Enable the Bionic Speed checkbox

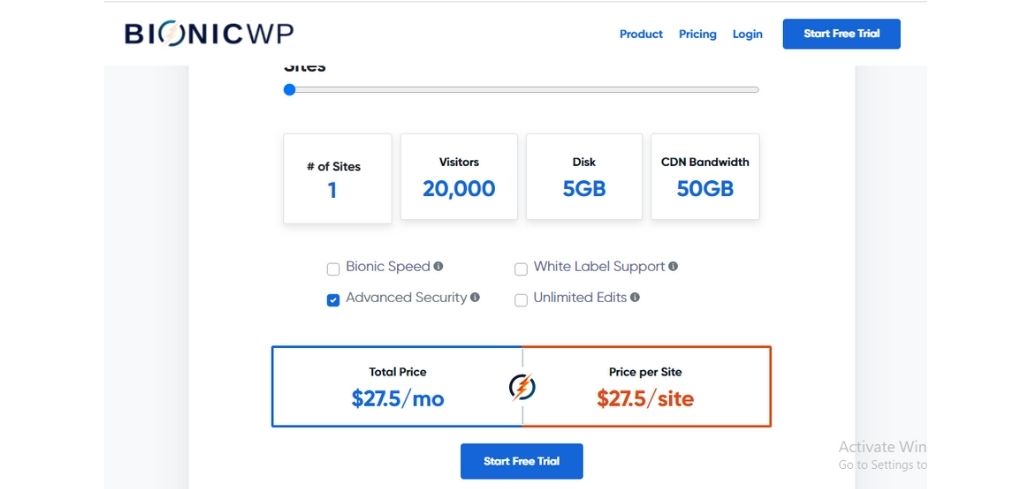pyautogui.click(x=333, y=269)
